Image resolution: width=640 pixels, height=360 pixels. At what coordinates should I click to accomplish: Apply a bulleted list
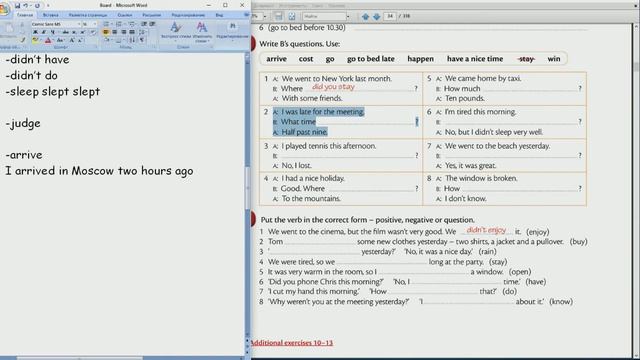106,24
